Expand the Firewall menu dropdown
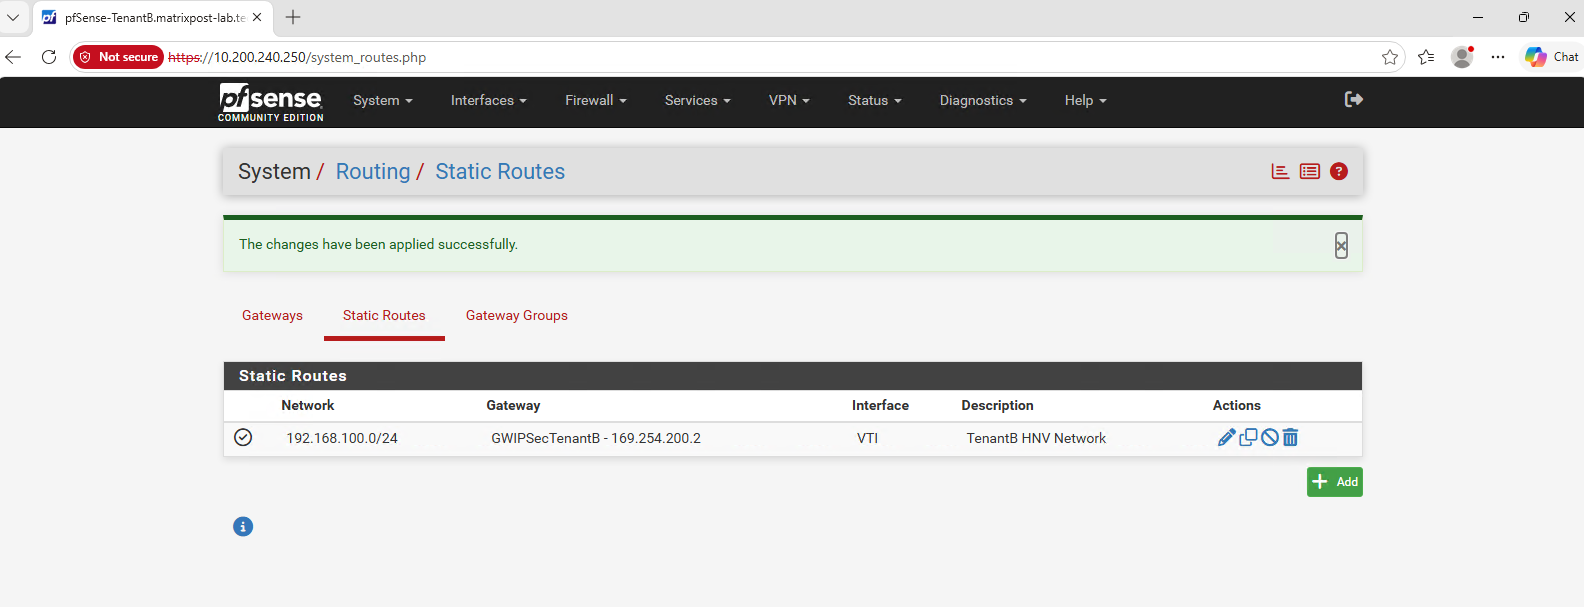Viewport: 1584px width, 607px height. [x=596, y=100]
